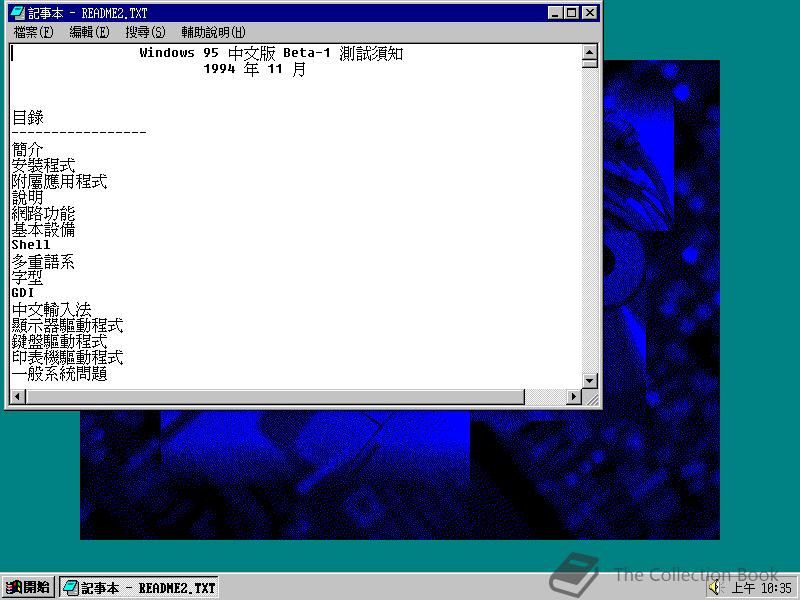Click the date line 1994 年 11 月
The width and height of the screenshot is (800, 600).
[255, 69]
